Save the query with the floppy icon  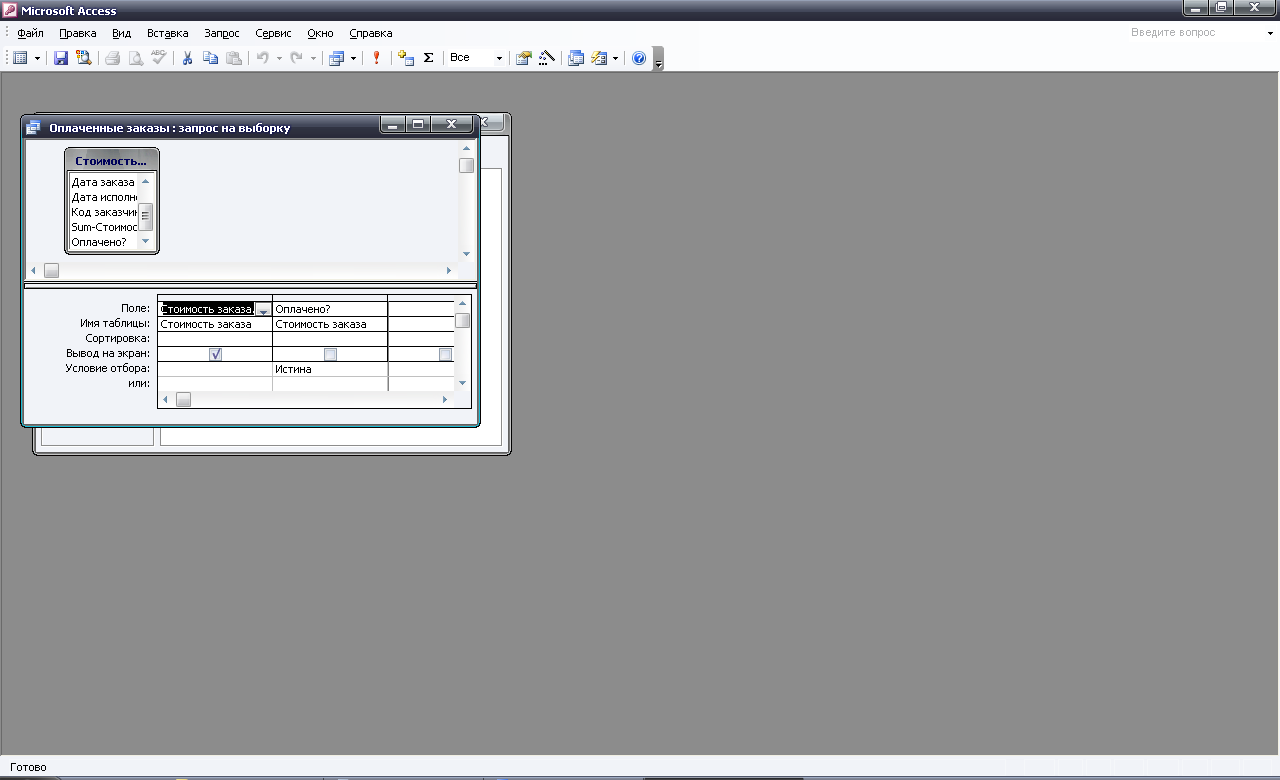pyautogui.click(x=61, y=58)
